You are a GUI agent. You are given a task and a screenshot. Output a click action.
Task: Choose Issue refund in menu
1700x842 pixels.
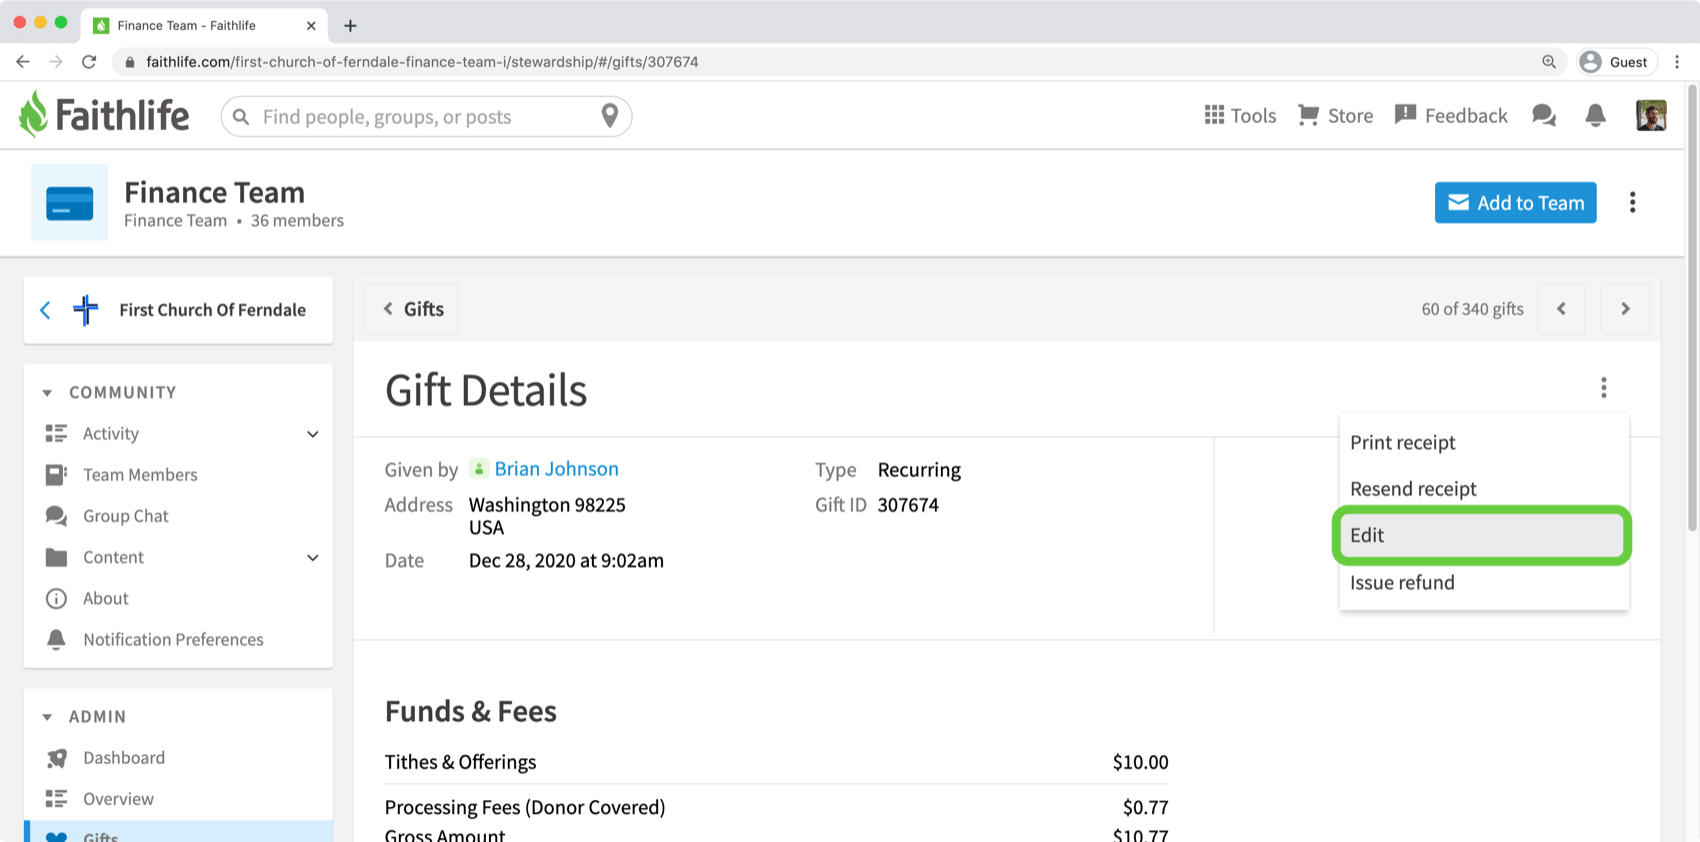point(1484,582)
